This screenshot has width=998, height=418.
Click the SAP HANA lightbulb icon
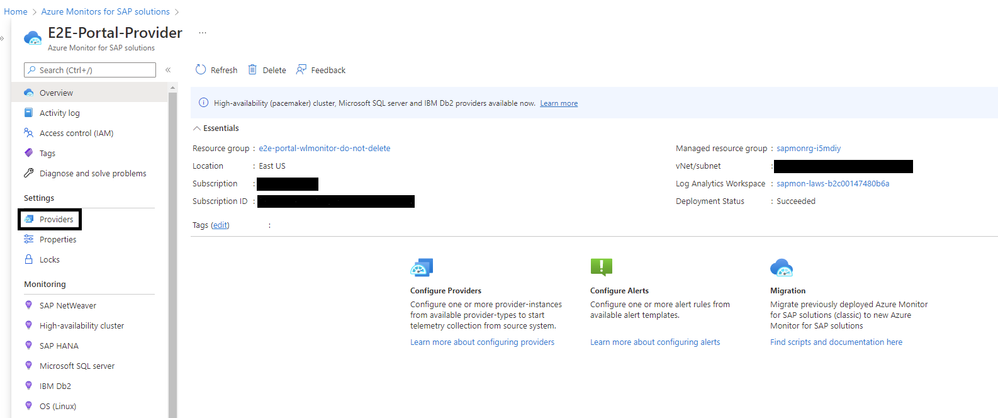pos(28,345)
